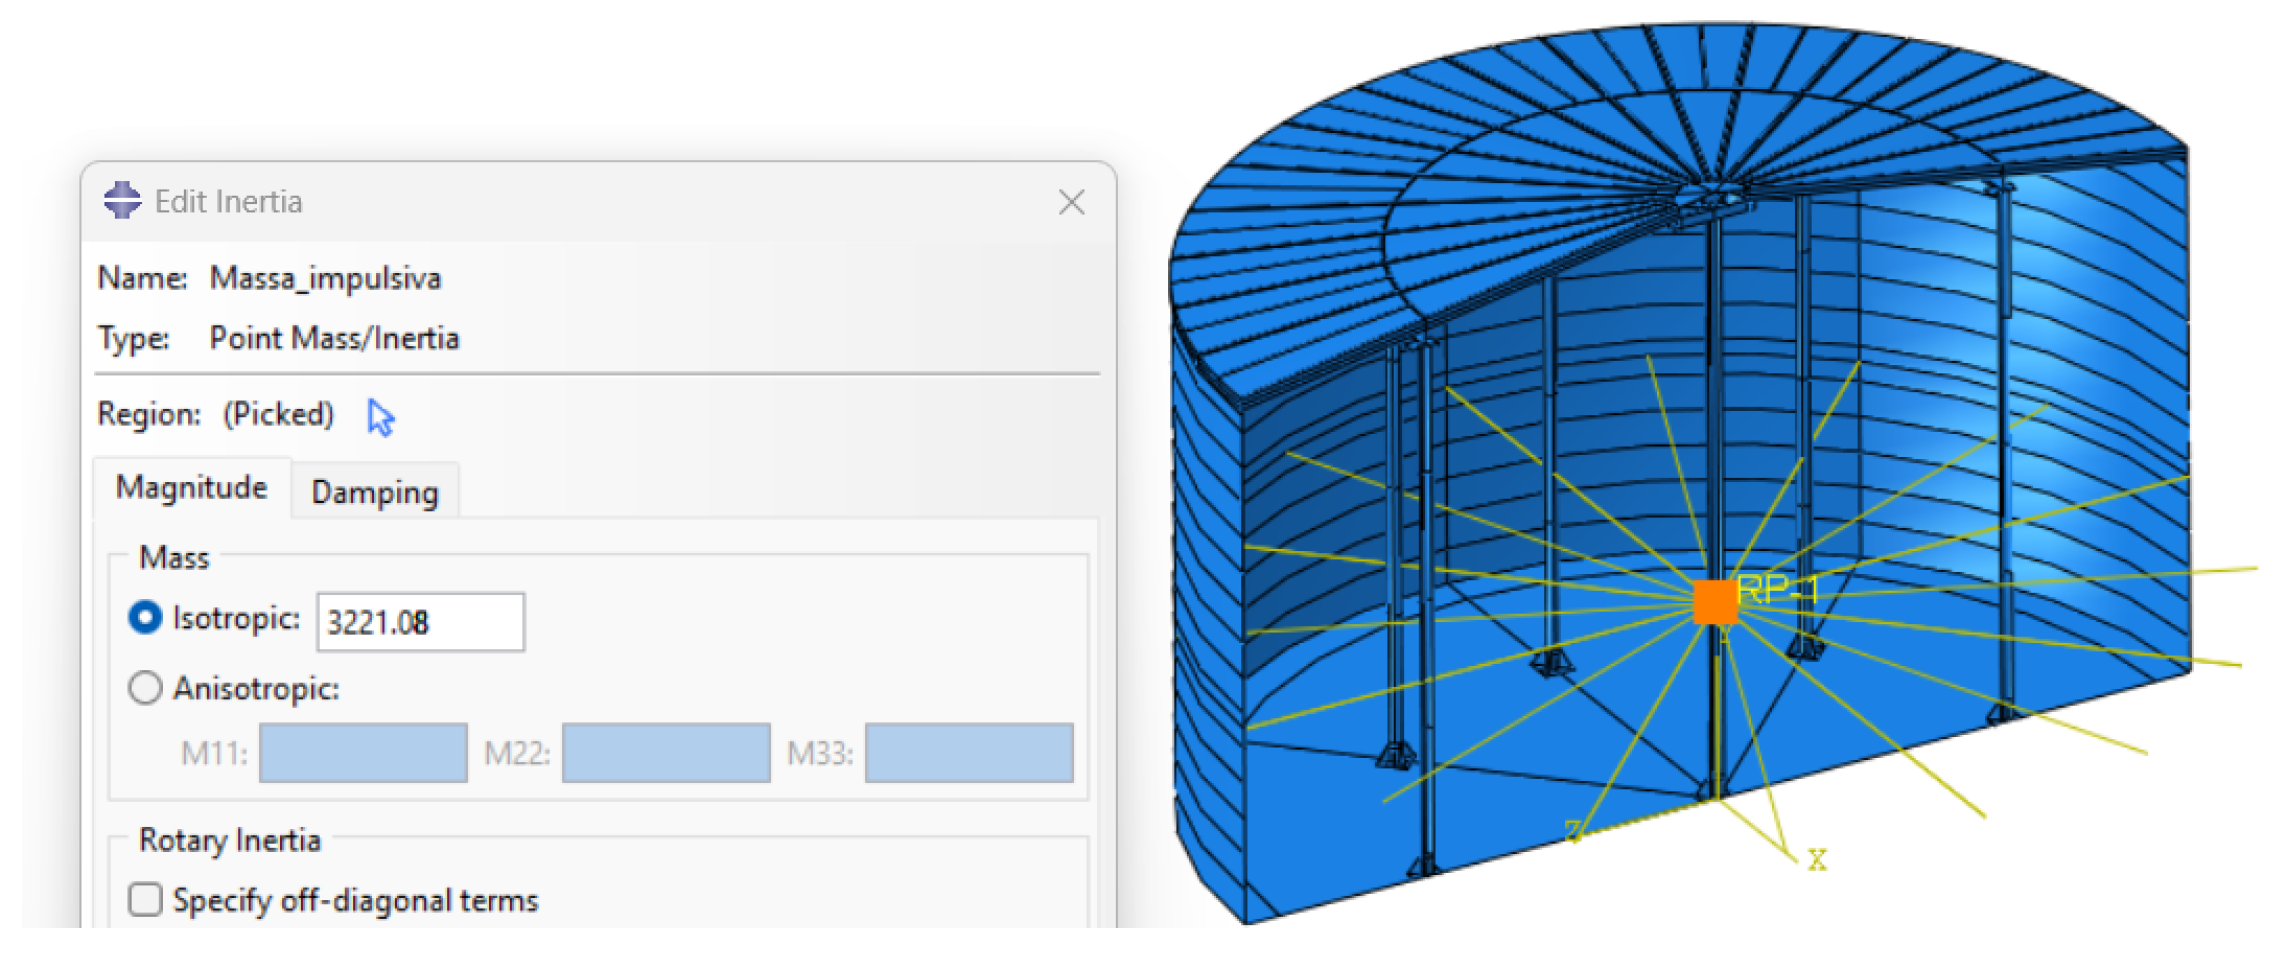Image resolution: width=2275 pixels, height=955 pixels.
Task: Select the Isotropic mass radio button
Action: click(x=145, y=618)
